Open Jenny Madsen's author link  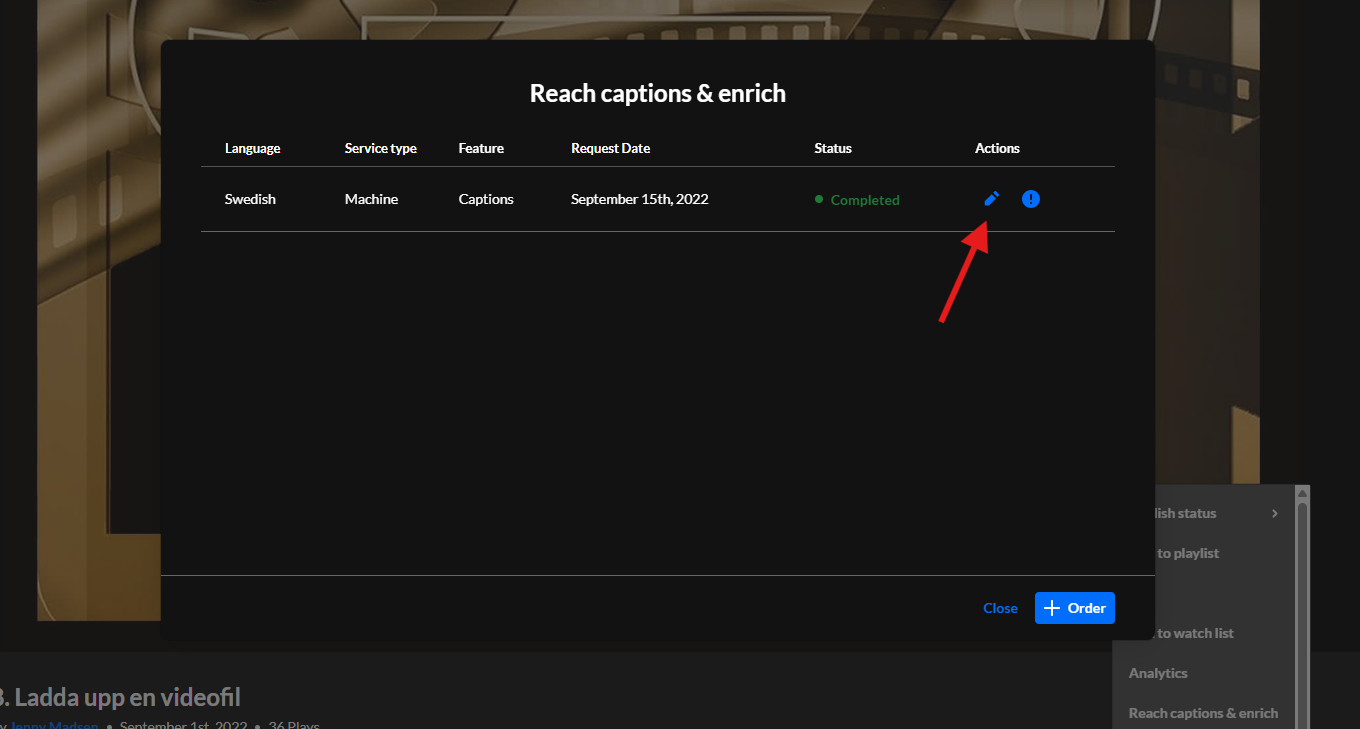coord(54,724)
